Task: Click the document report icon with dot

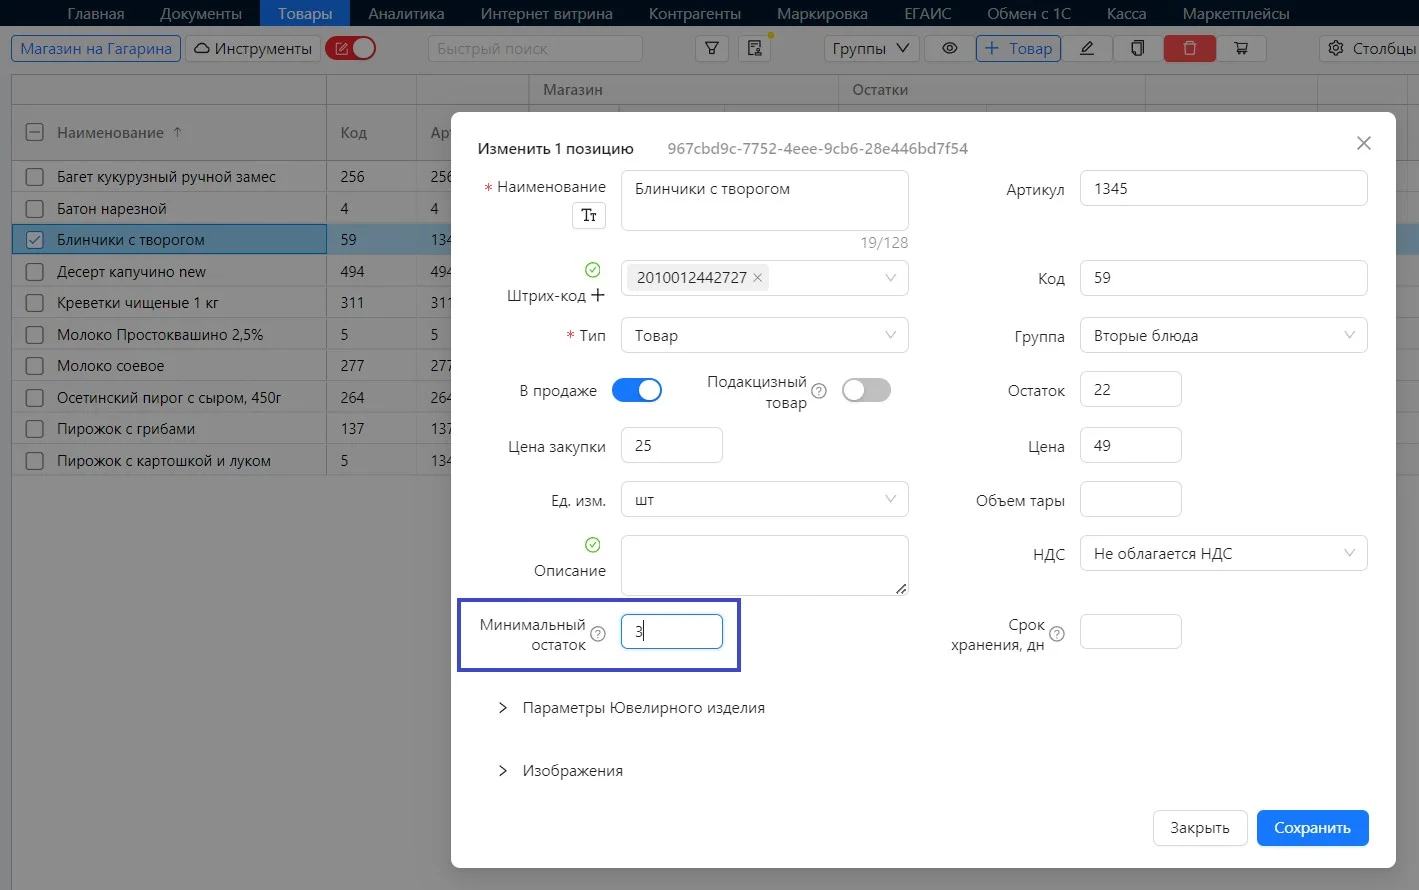Action: [x=755, y=48]
